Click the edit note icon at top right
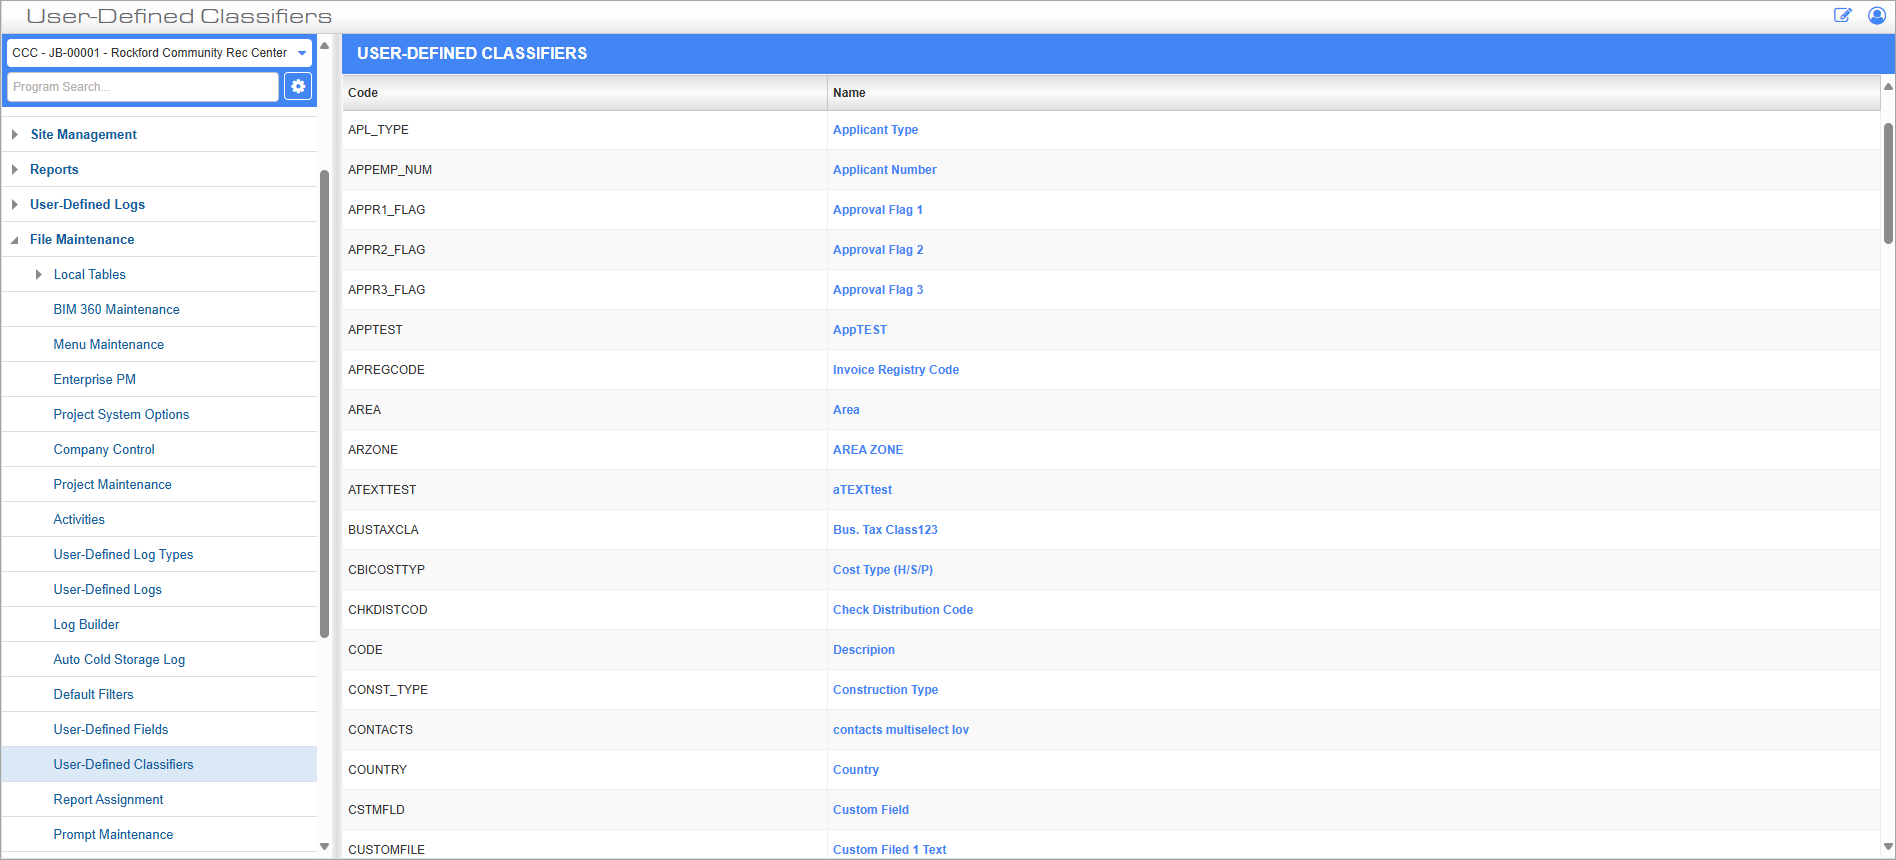The width and height of the screenshot is (1896, 860). tap(1842, 15)
